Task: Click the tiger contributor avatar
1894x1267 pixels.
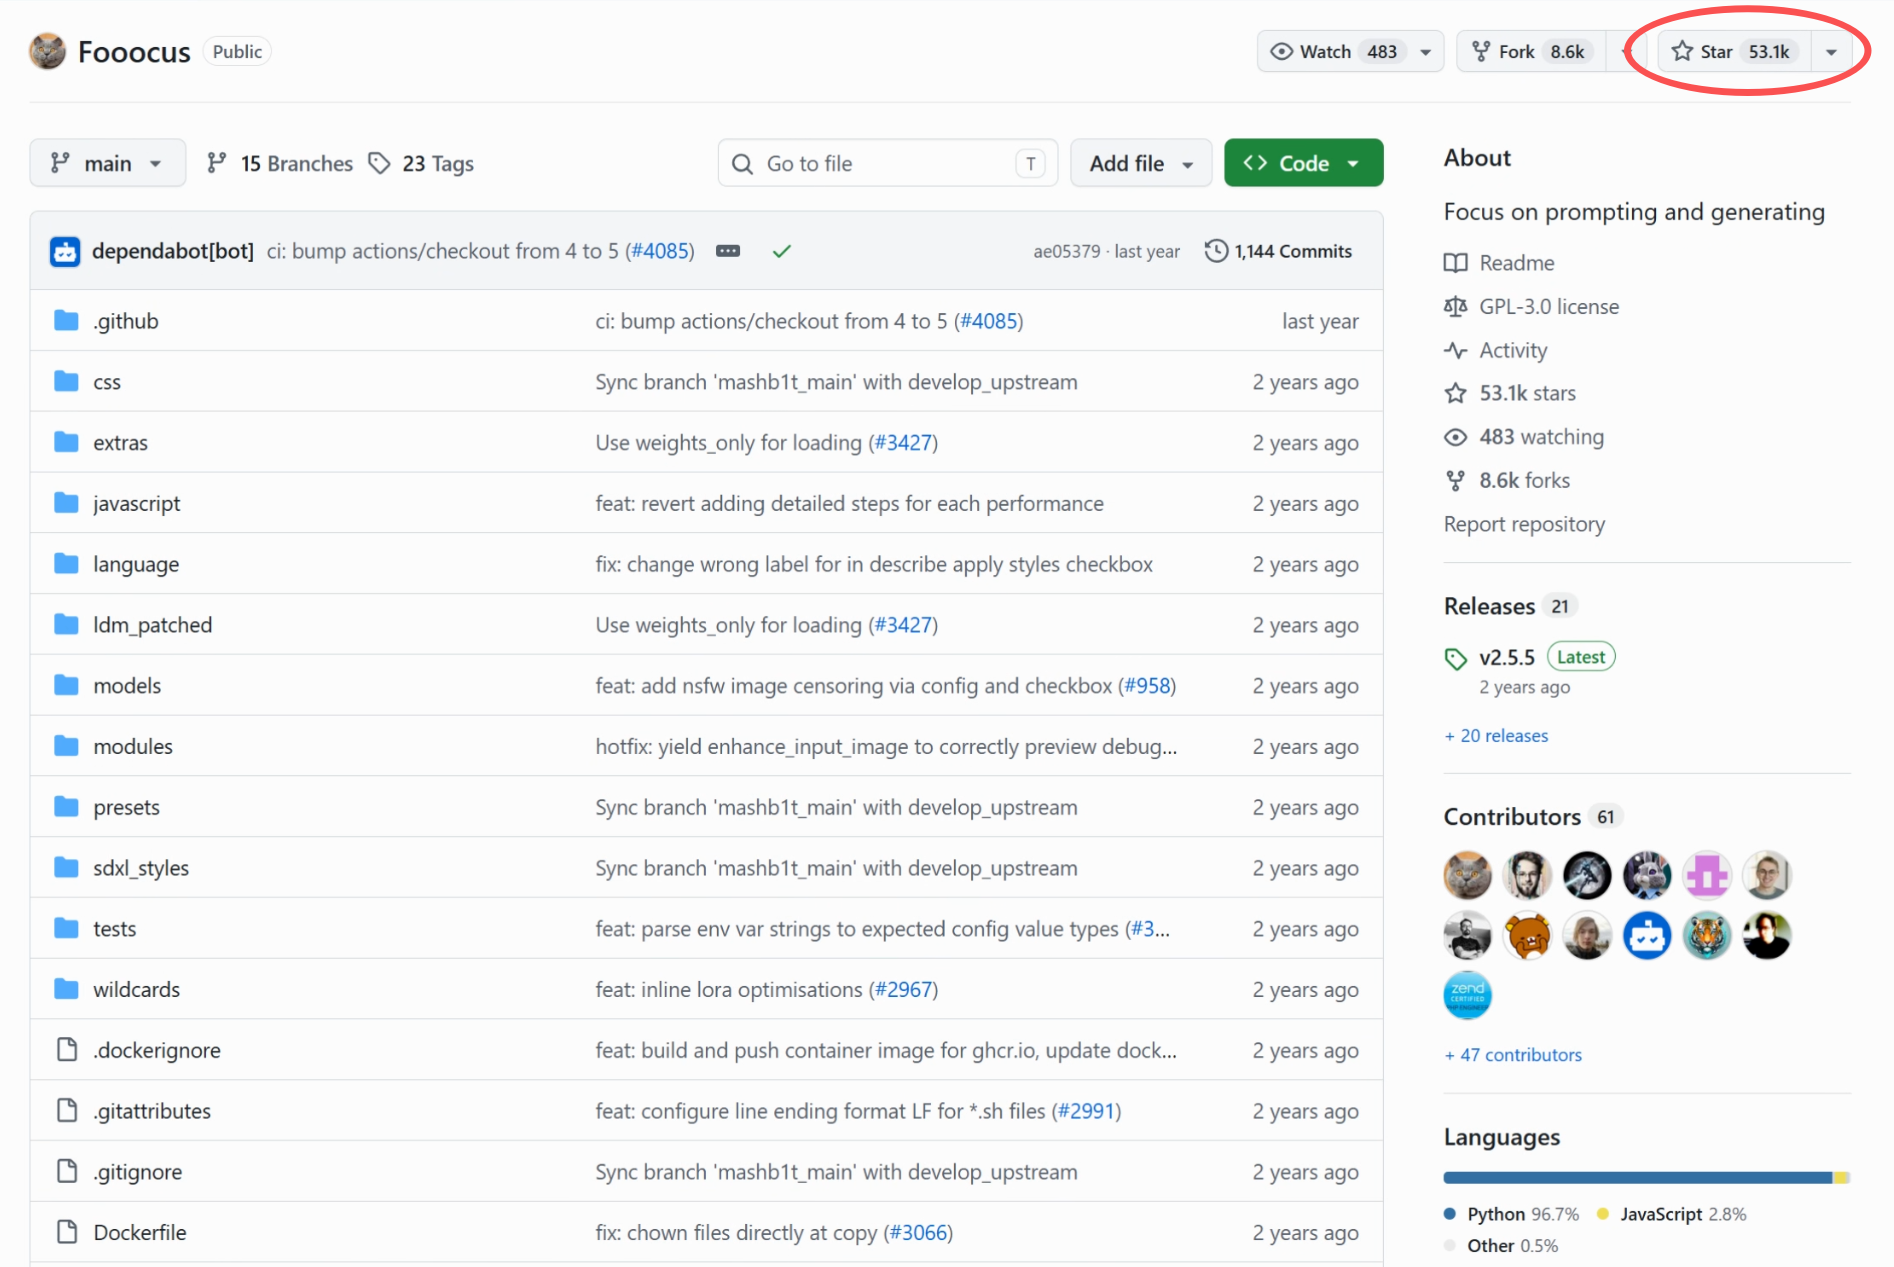Action: (1707, 936)
